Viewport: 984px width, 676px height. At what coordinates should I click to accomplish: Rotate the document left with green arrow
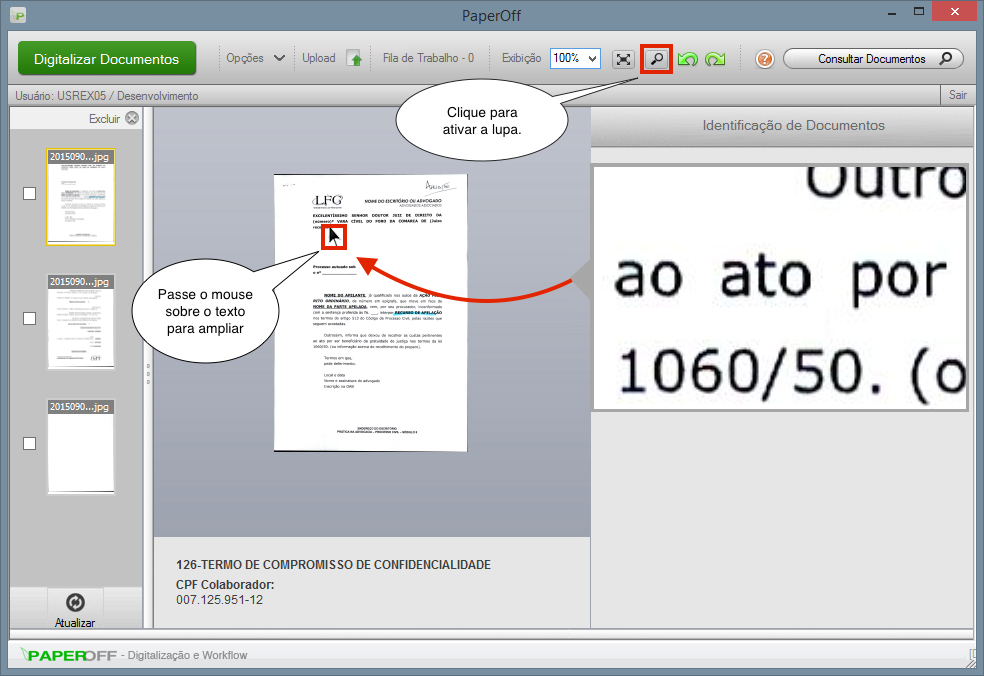pos(688,60)
